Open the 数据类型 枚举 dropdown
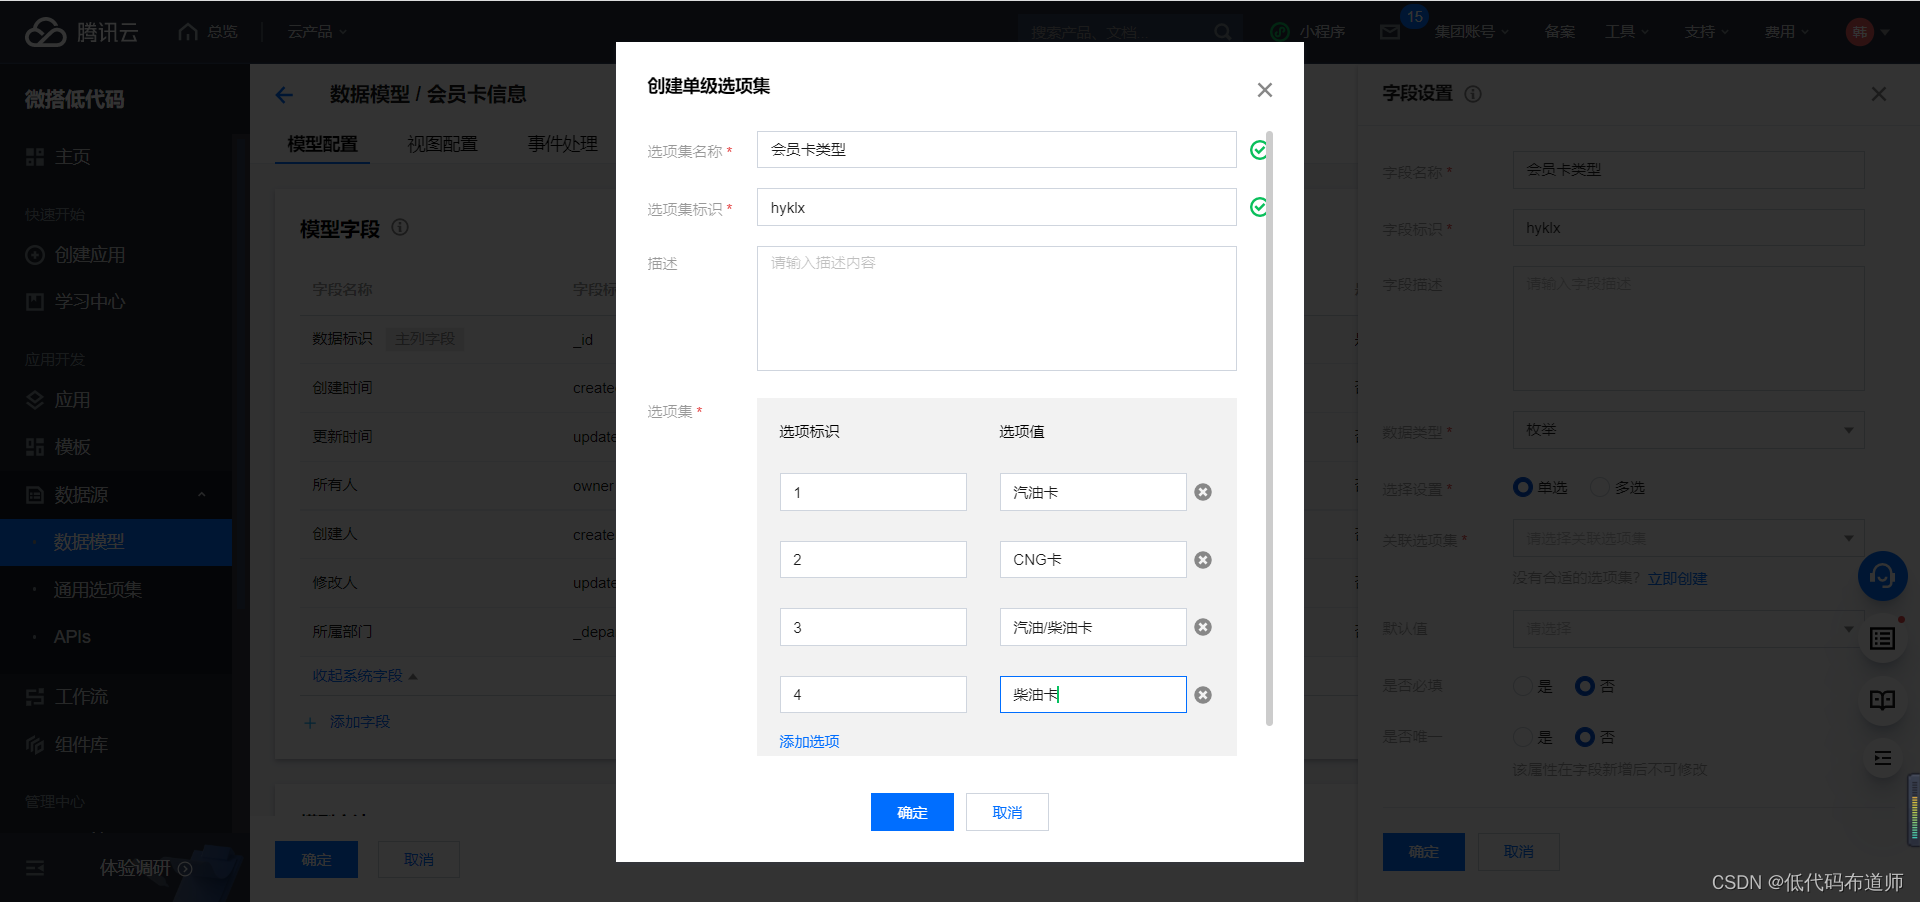Viewport: 1920px width, 902px height. point(1688,430)
